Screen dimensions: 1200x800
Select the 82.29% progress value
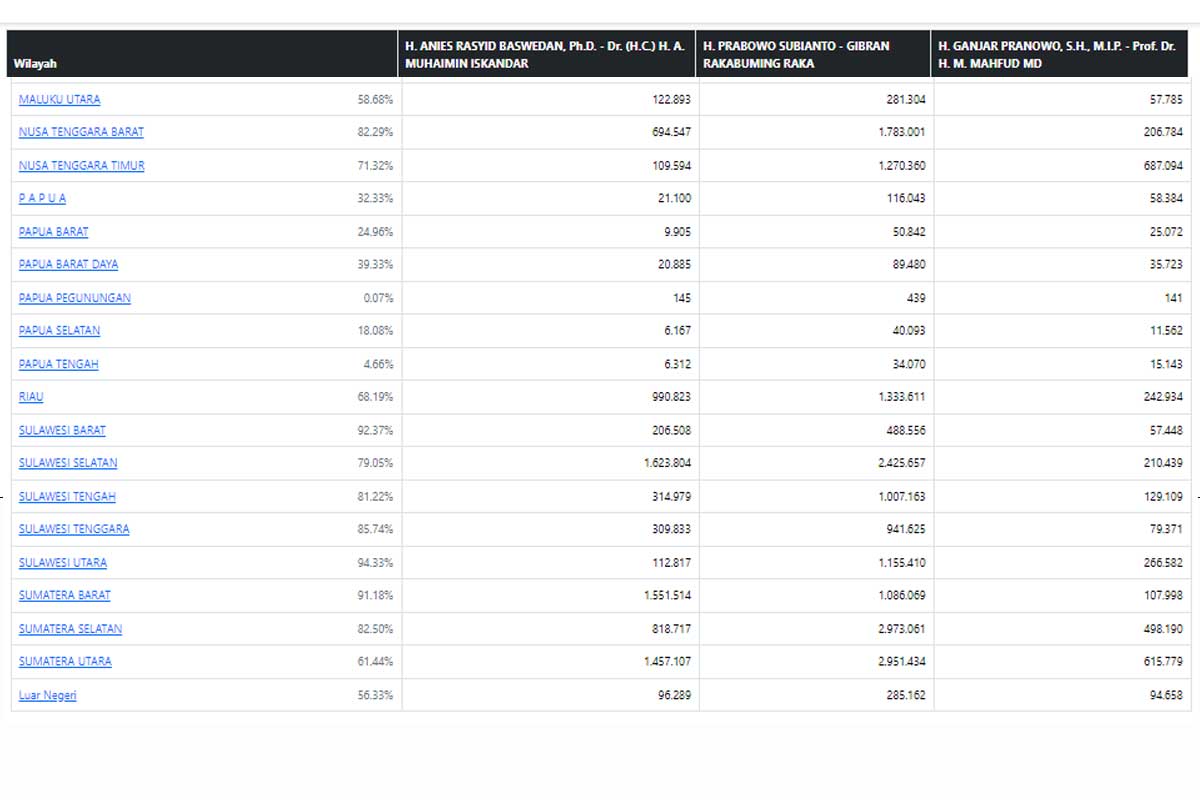click(375, 132)
